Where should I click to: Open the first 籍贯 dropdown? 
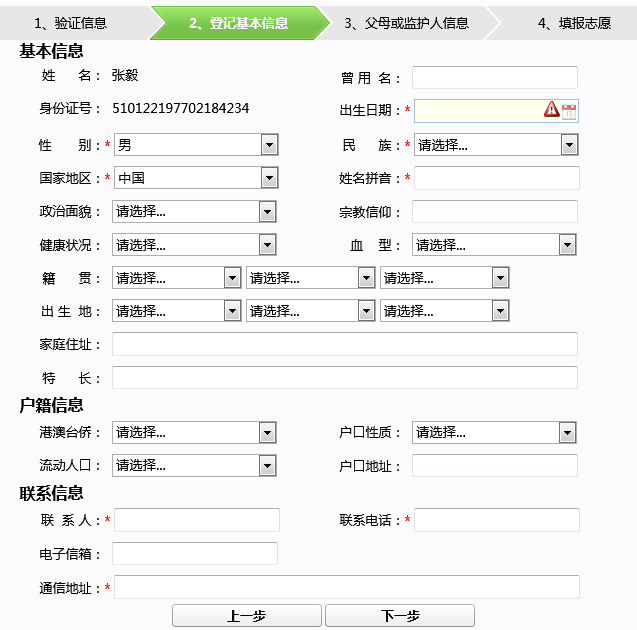(x=176, y=278)
